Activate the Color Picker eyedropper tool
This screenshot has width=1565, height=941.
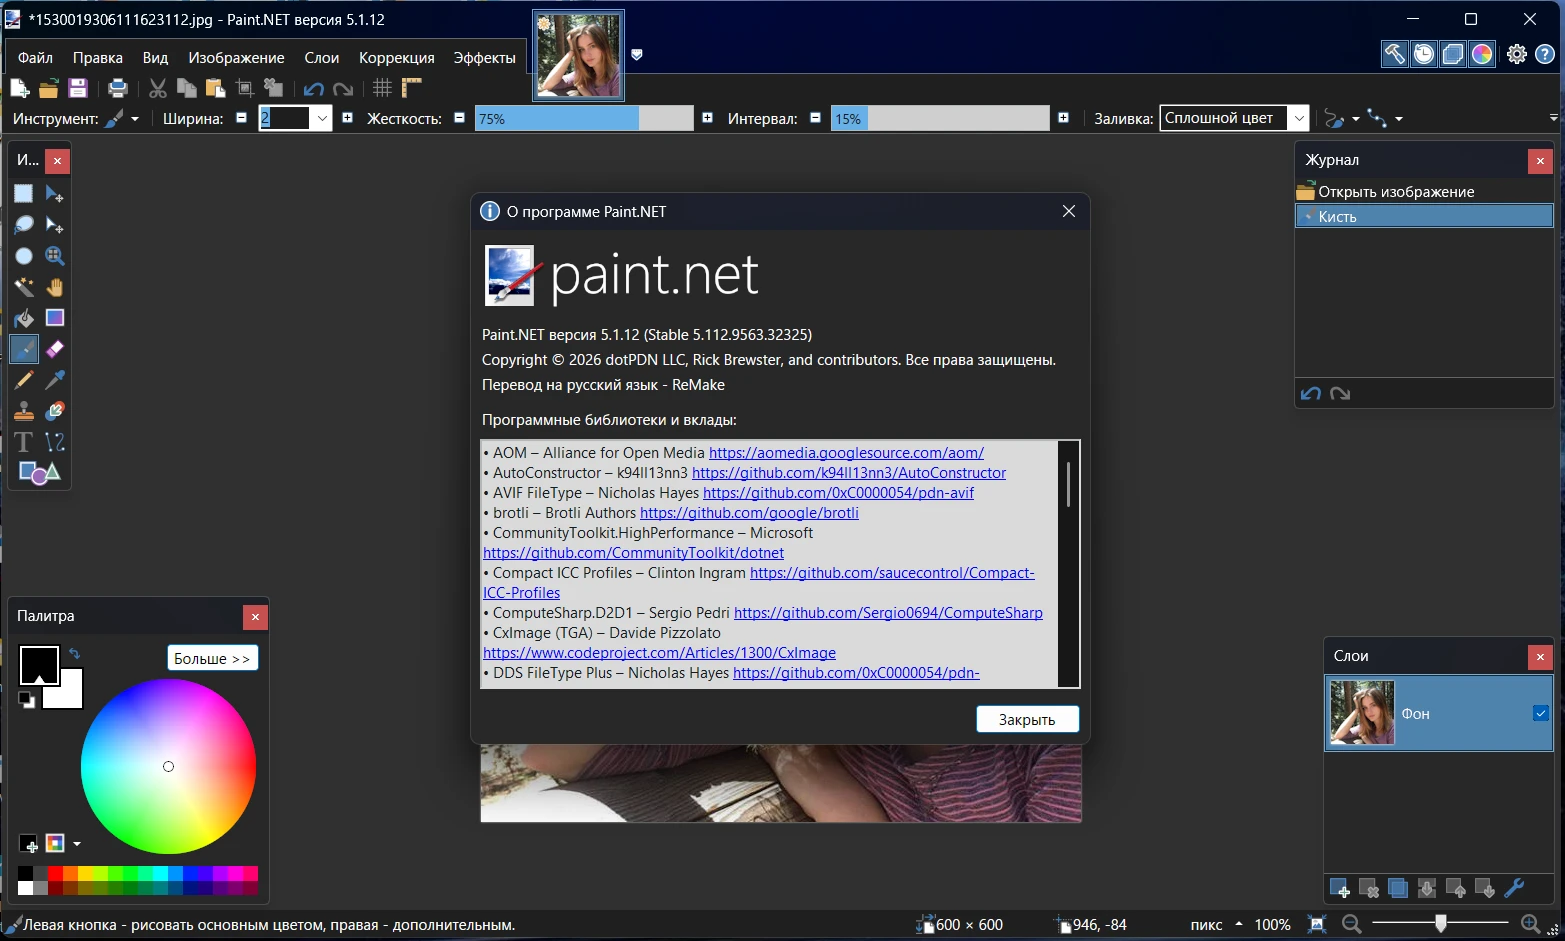coord(55,380)
